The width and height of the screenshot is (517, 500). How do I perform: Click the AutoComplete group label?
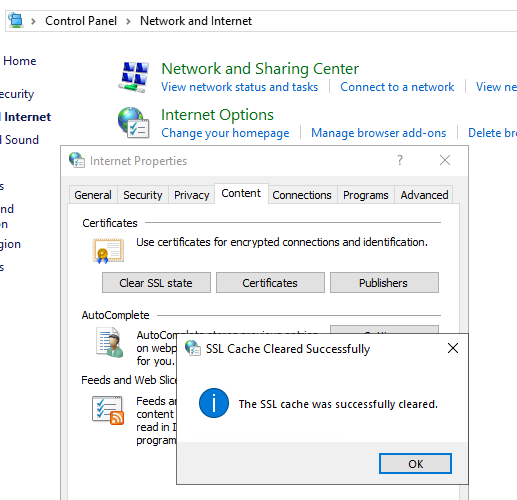point(115,315)
